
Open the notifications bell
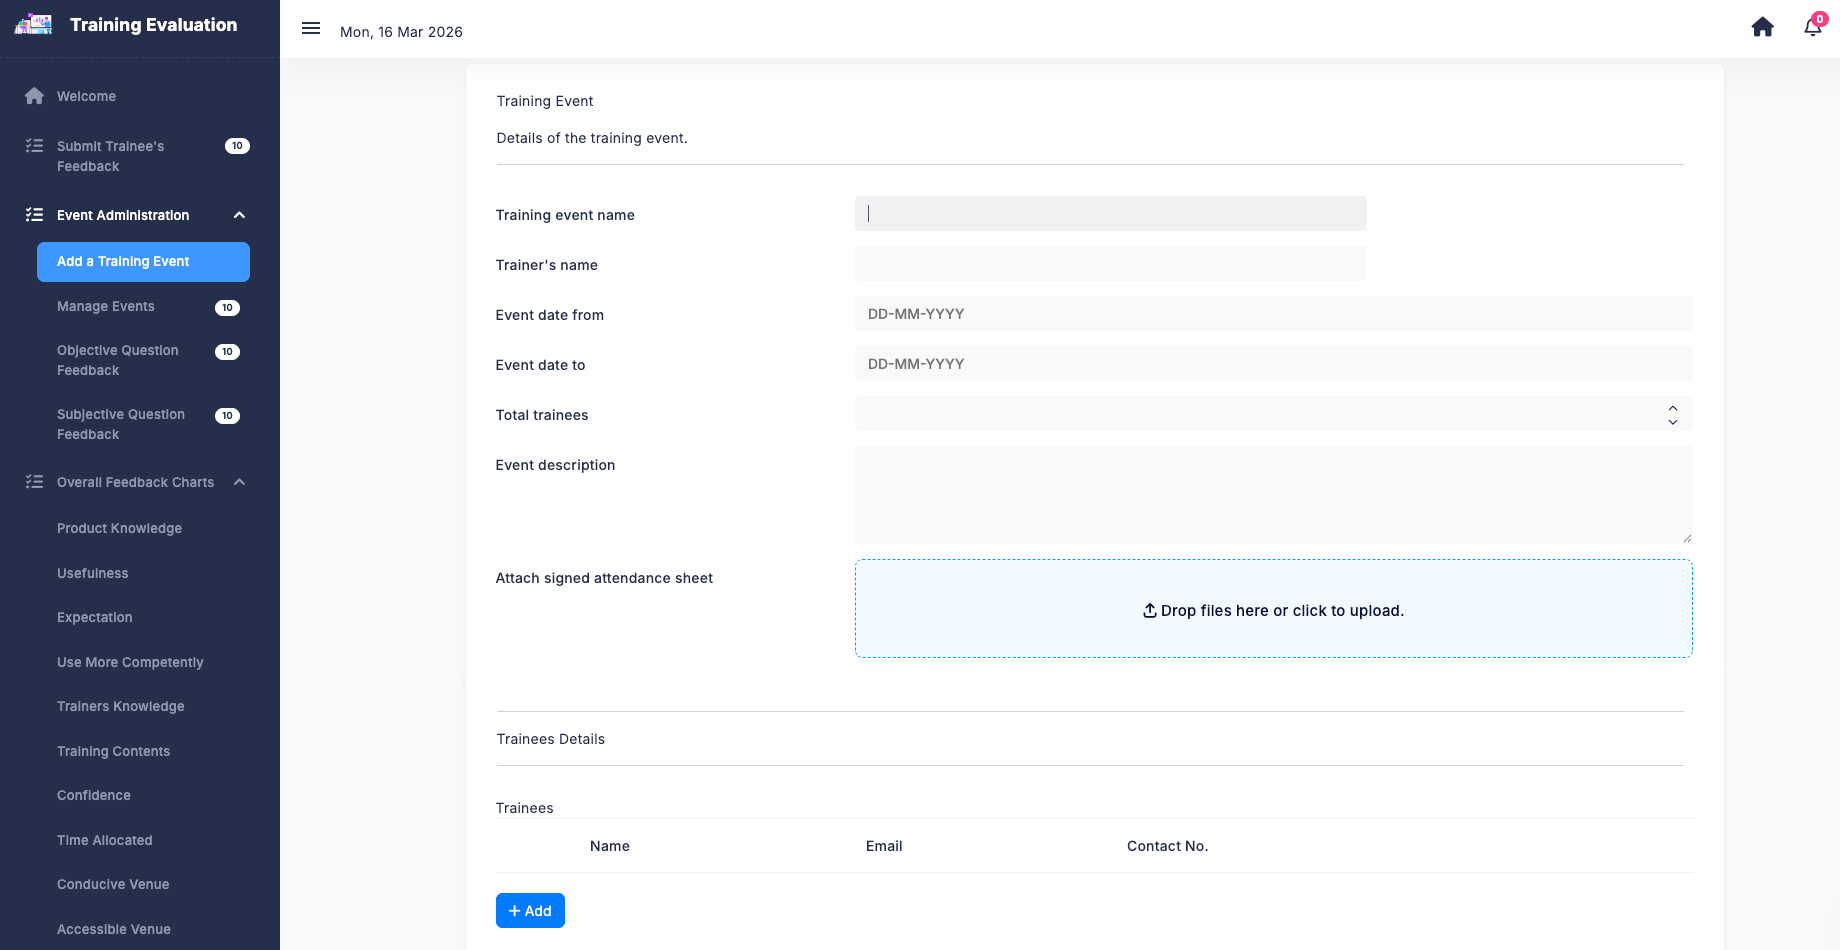(1812, 28)
